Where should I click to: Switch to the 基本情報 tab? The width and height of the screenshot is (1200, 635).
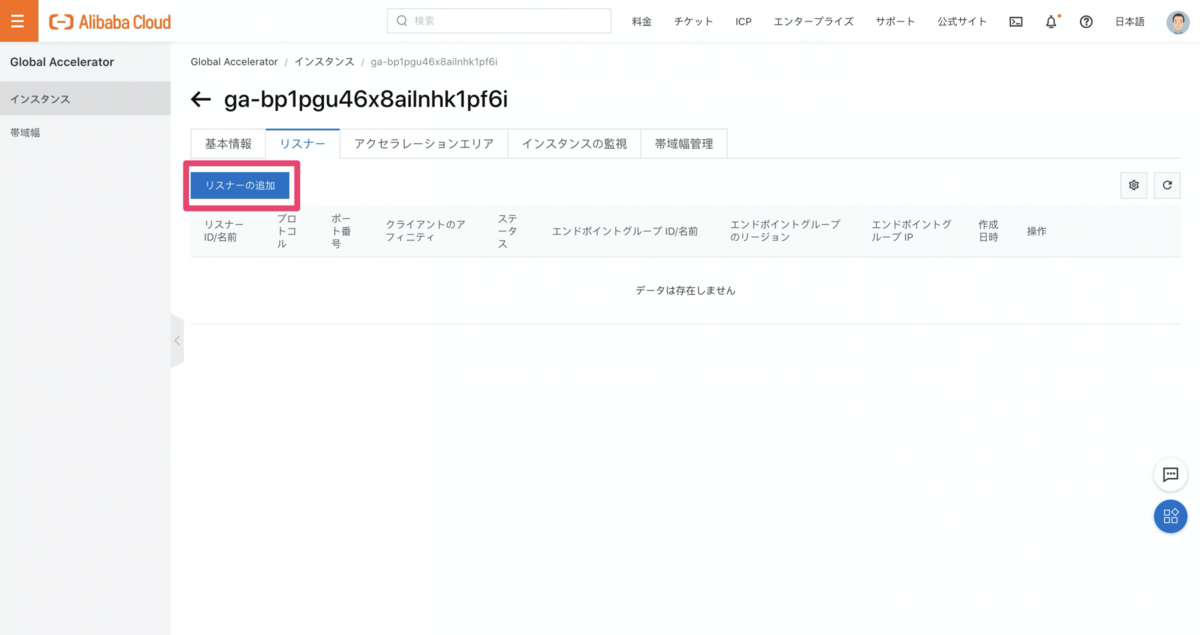228,143
